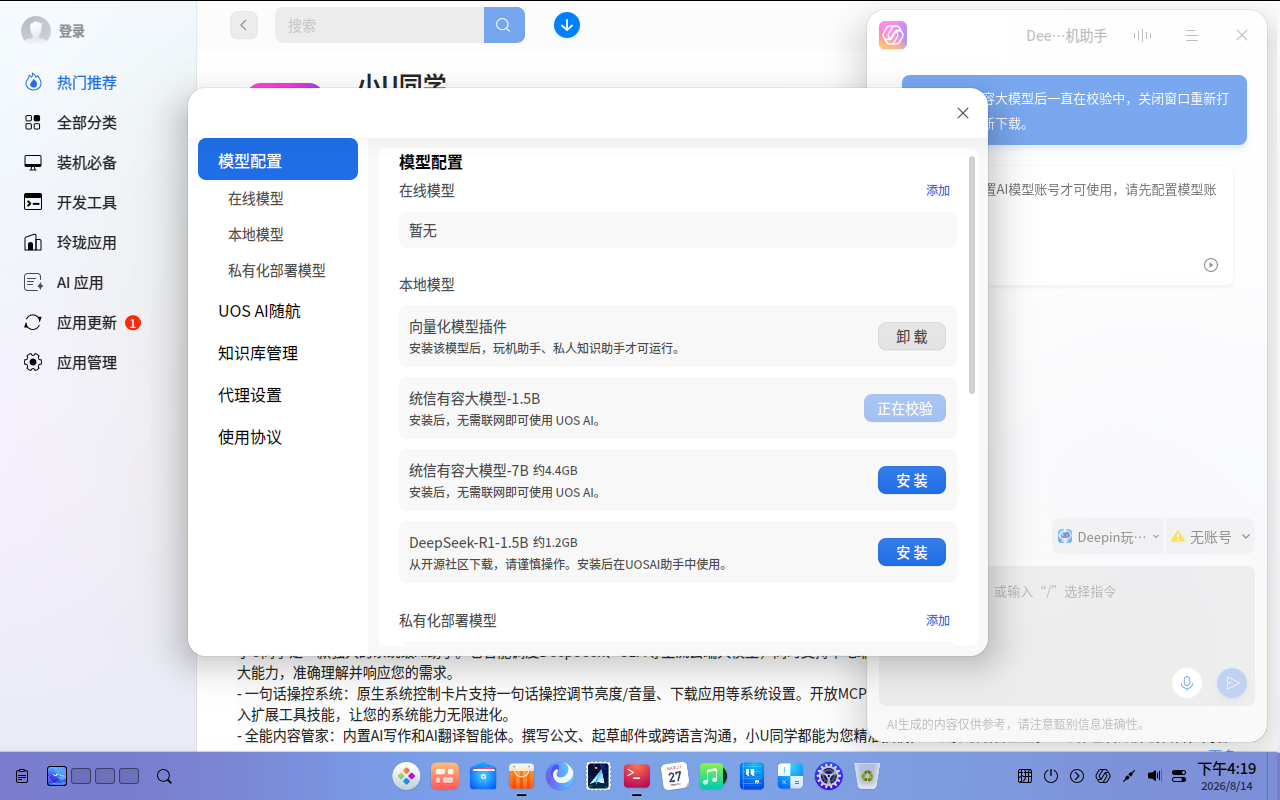Click the volume icon in the system tray
The height and width of the screenshot is (800, 1280).
(1154, 776)
